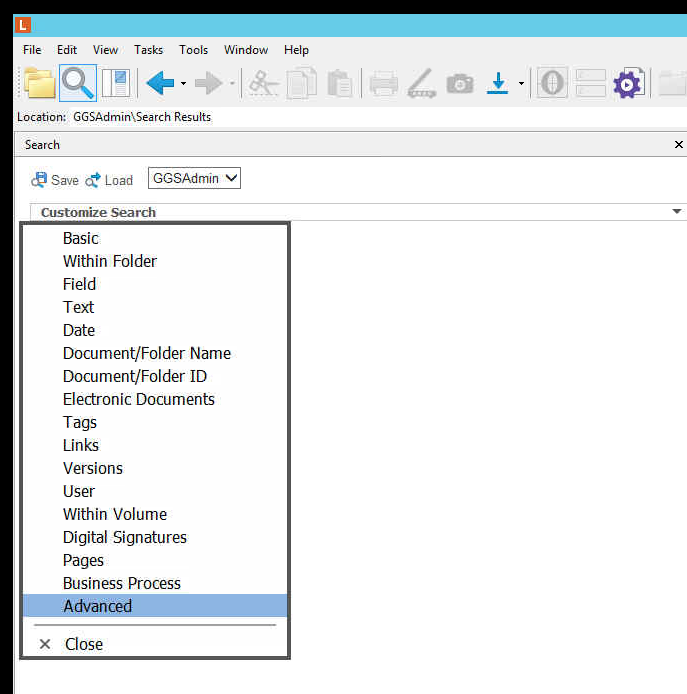This screenshot has width=687, height=694.
Task: Click the printer icon
Action: pos(384,83)
